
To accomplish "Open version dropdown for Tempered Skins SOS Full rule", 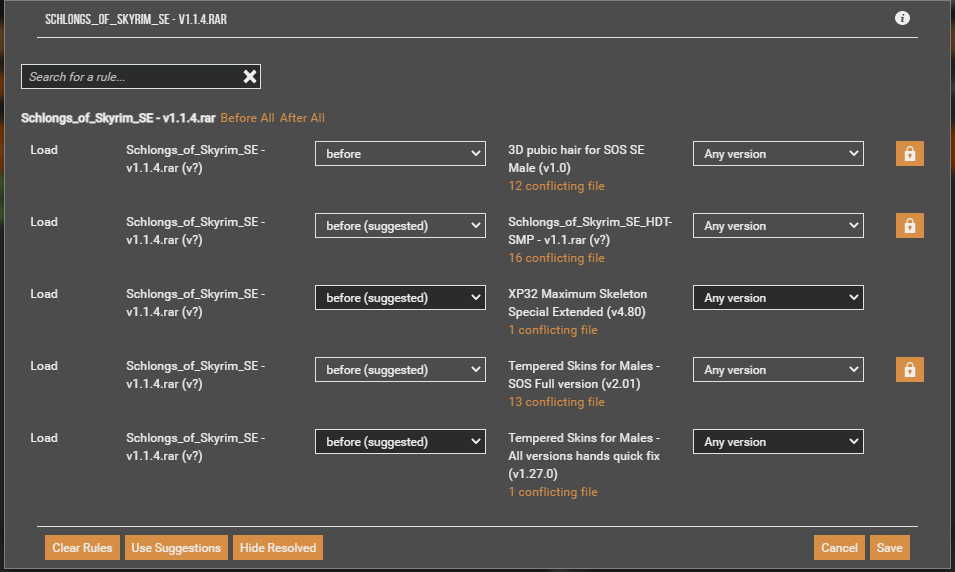I will (x=778, y=370).
